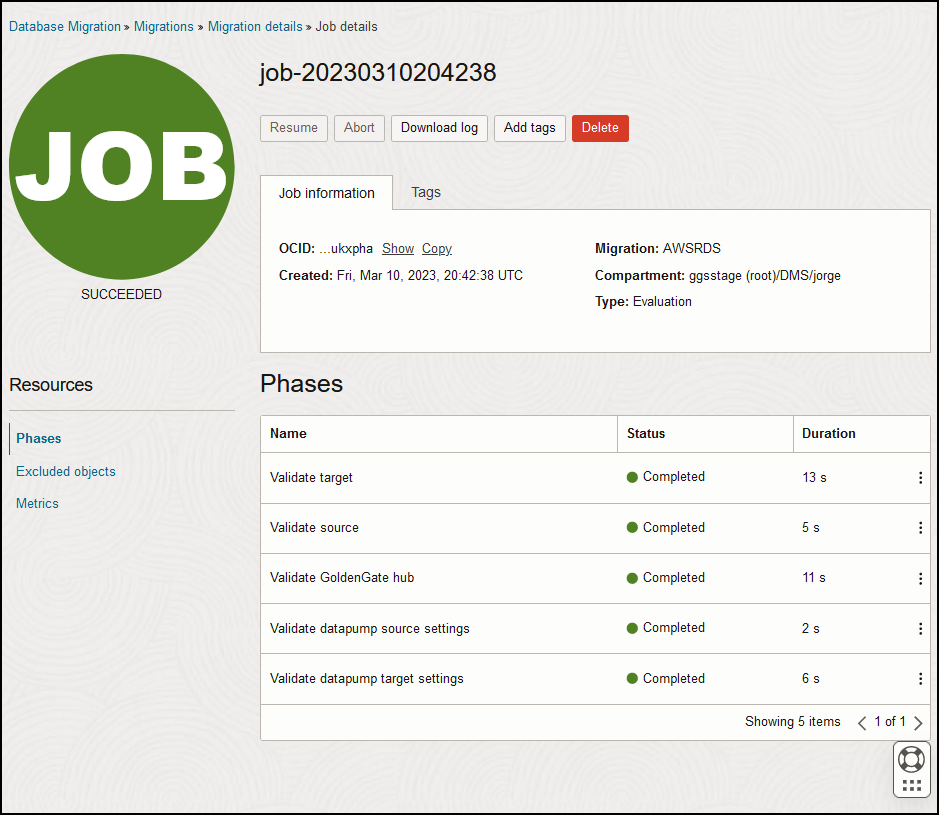Open actions menu for Validate target phase

pyautogui.click(x=920, y=478)
